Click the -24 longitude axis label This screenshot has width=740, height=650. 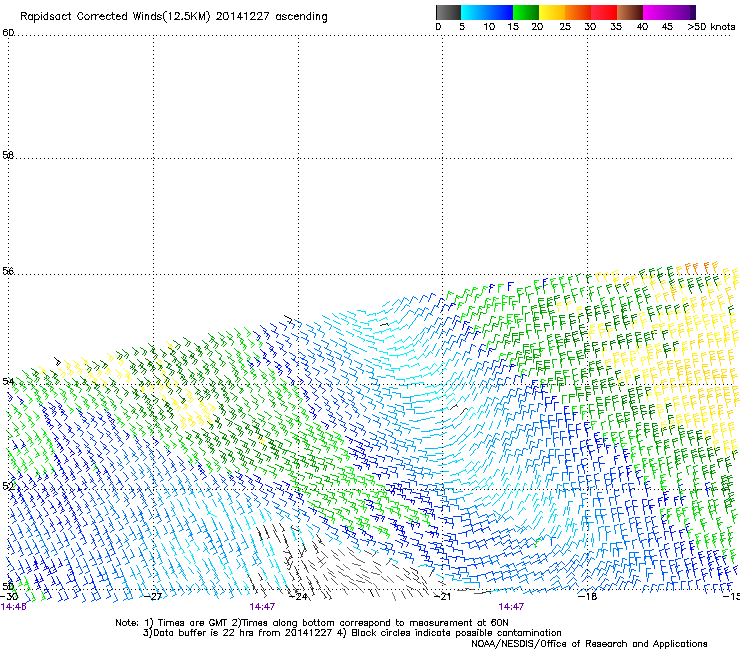[x=299, y=596]
